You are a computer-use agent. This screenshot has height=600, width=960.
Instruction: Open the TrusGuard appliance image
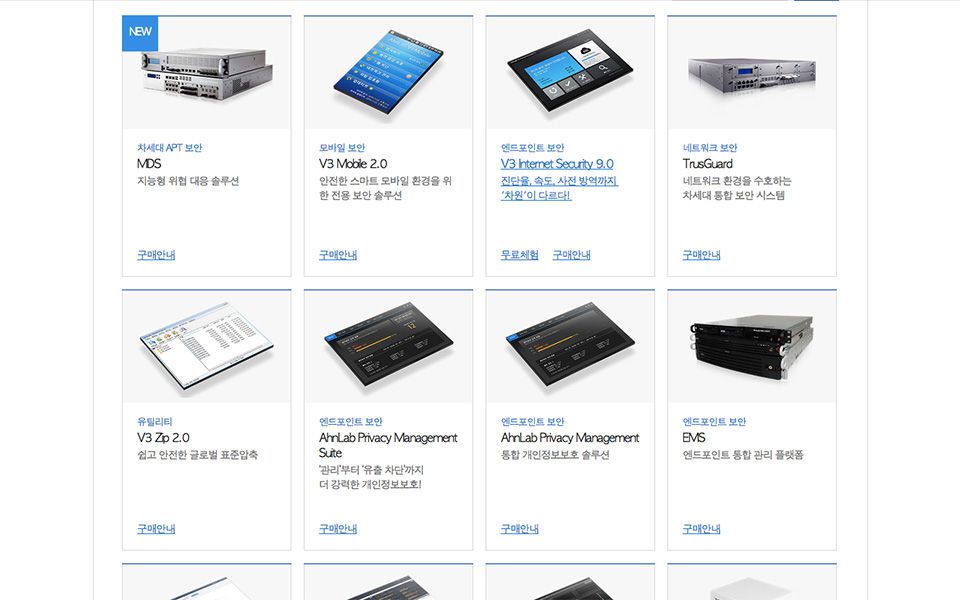coord(752,73)
